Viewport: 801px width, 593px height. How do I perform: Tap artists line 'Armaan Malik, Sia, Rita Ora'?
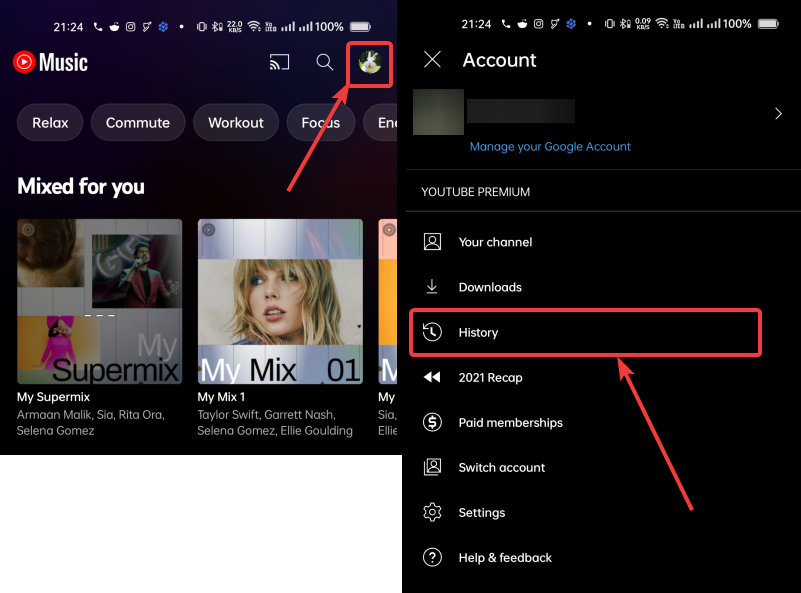(90, 415)
